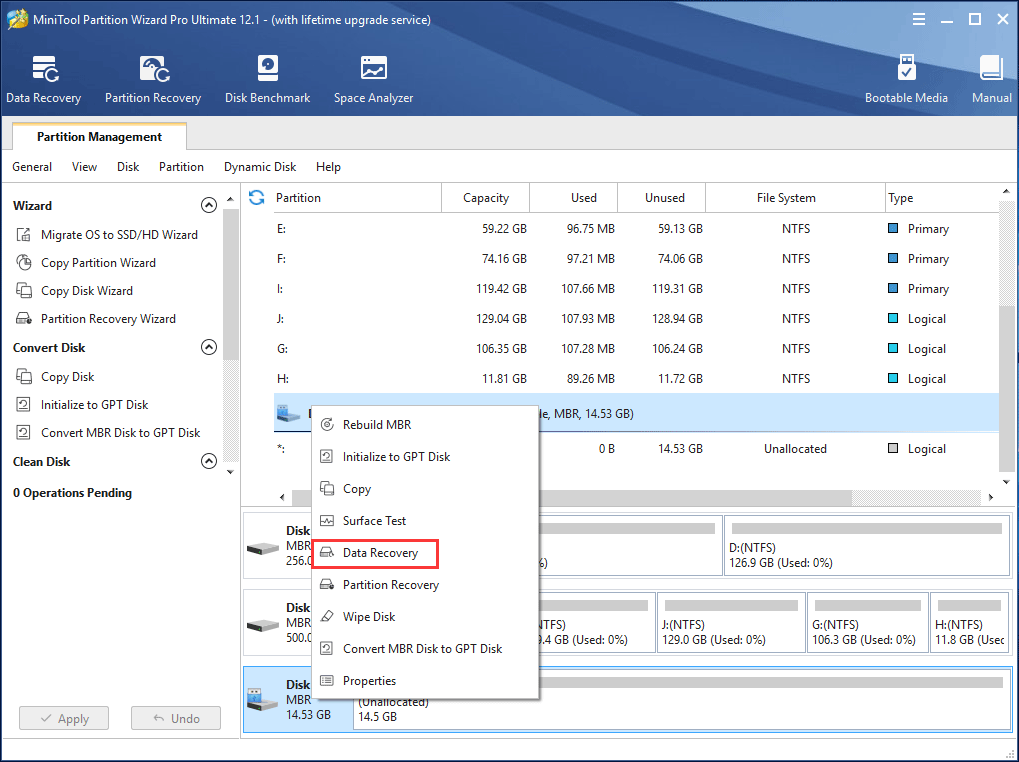The image size is (1019, 762).
Task: Open the hamburger menu in title bar
Action: (x=918, y=18)
